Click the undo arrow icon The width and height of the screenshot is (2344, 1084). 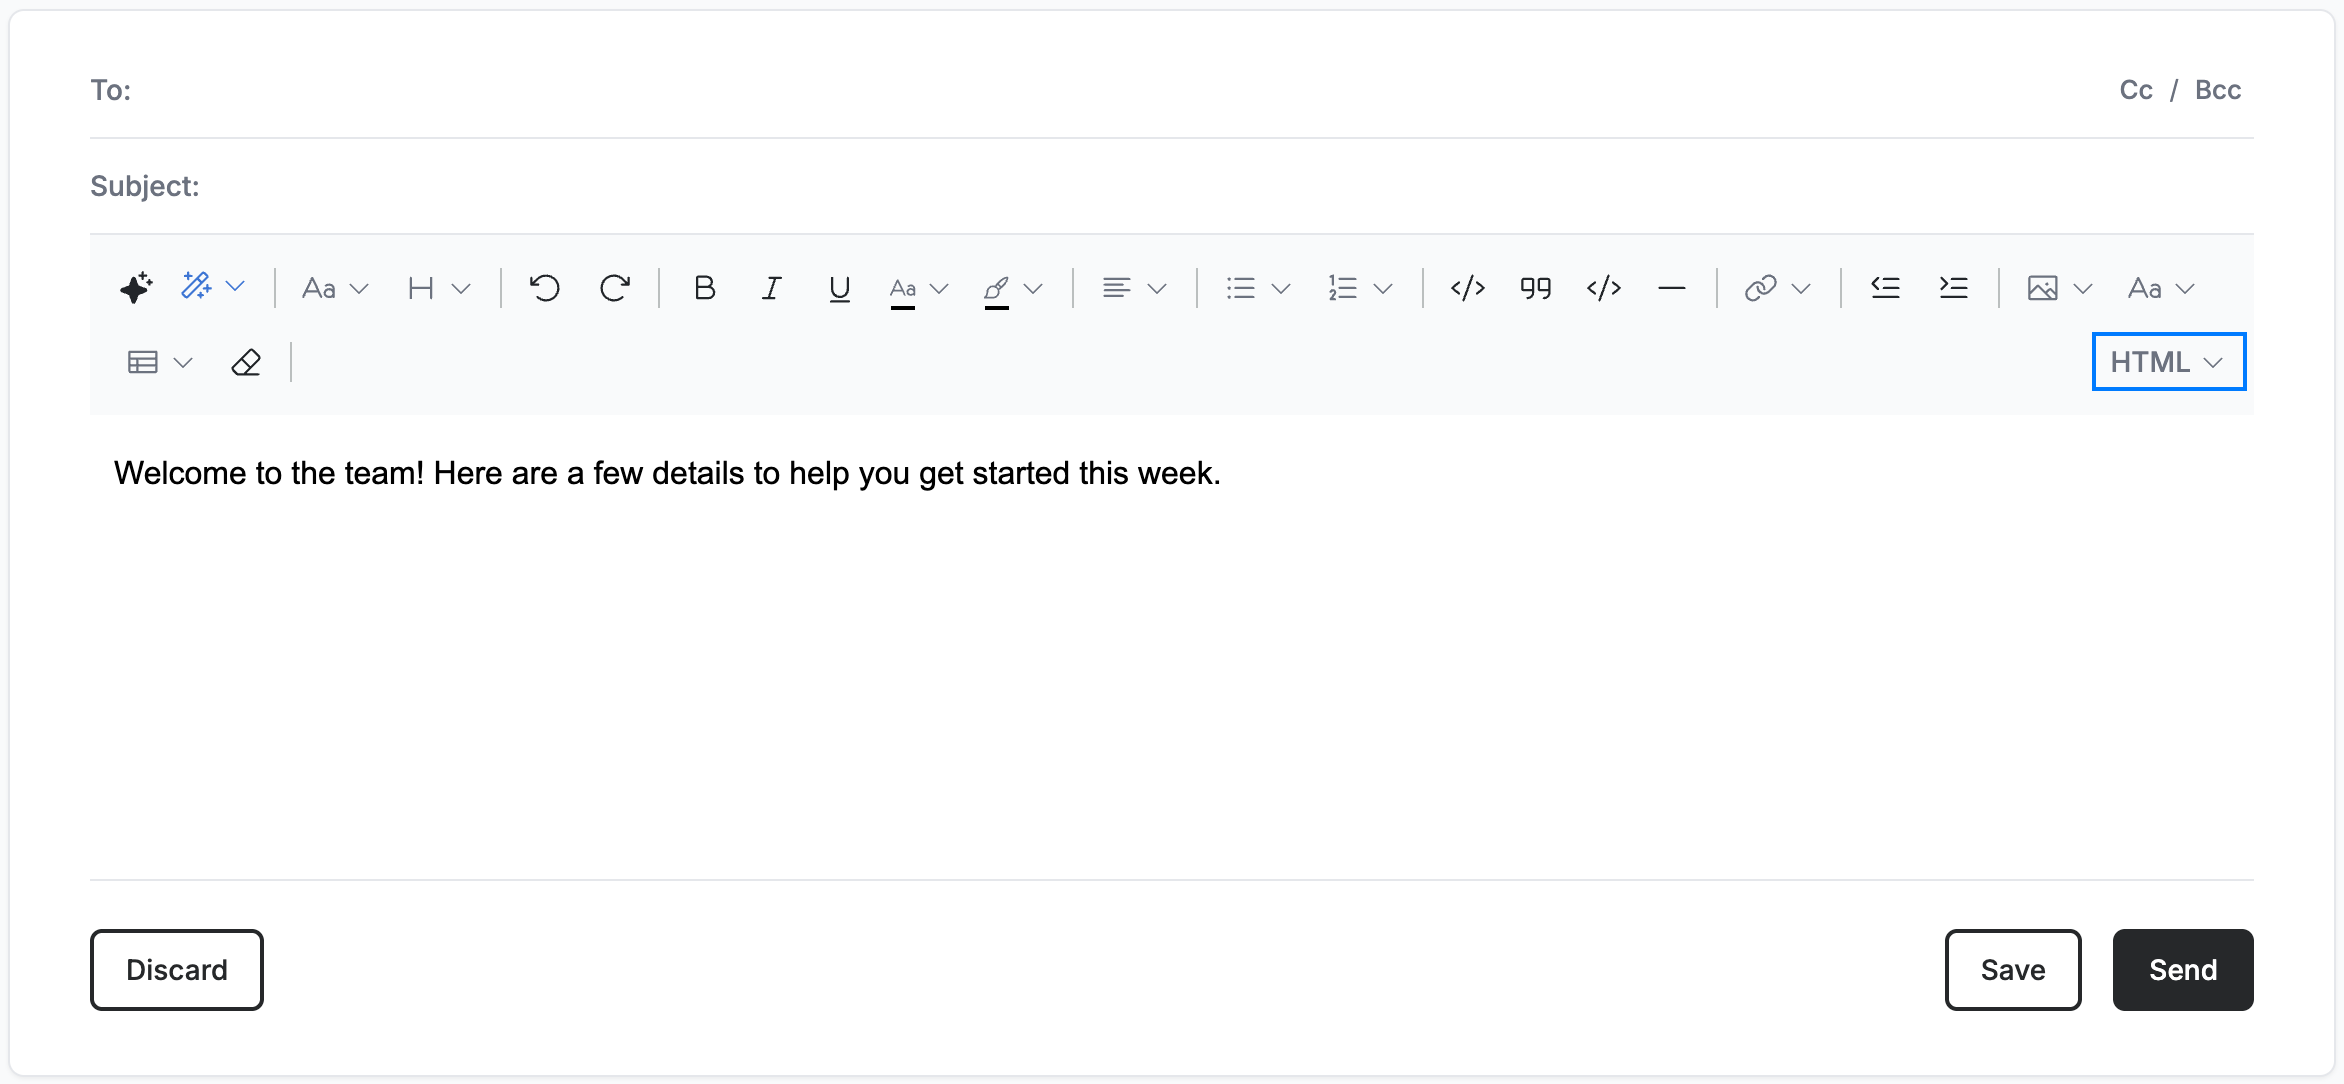pos(545,288)
